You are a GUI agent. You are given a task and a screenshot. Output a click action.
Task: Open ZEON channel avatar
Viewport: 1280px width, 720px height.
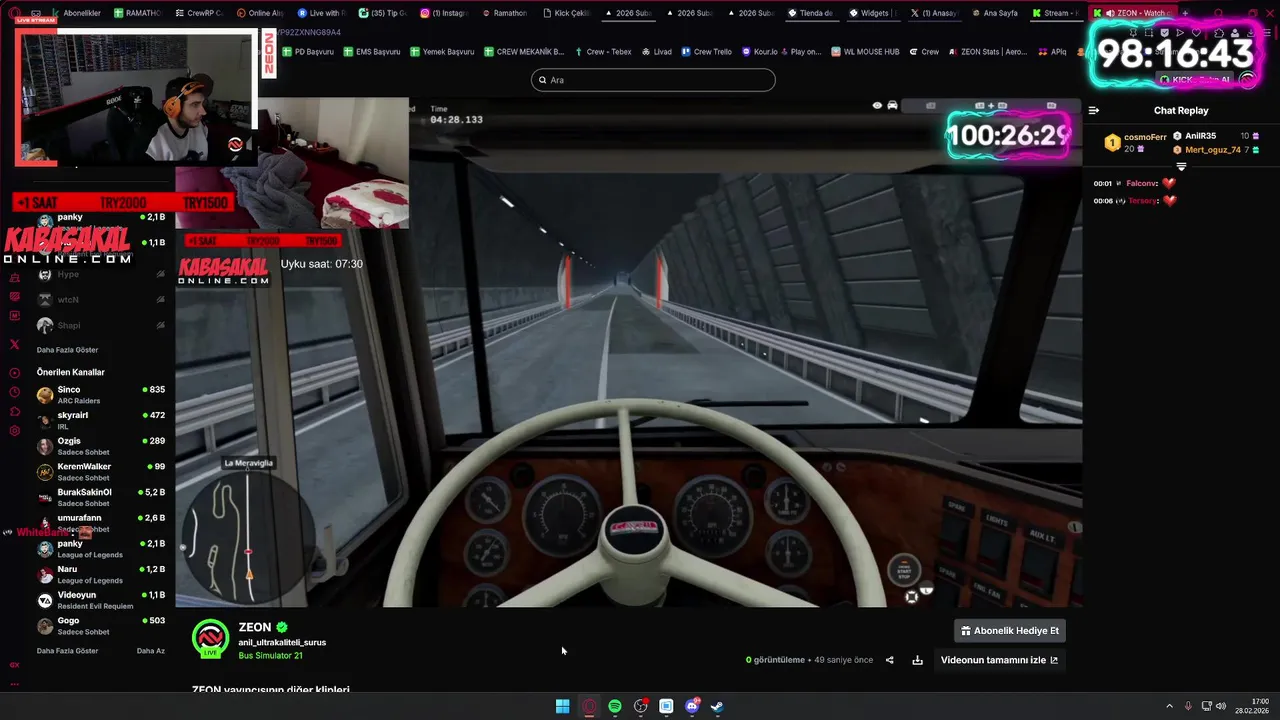point(210,638)
